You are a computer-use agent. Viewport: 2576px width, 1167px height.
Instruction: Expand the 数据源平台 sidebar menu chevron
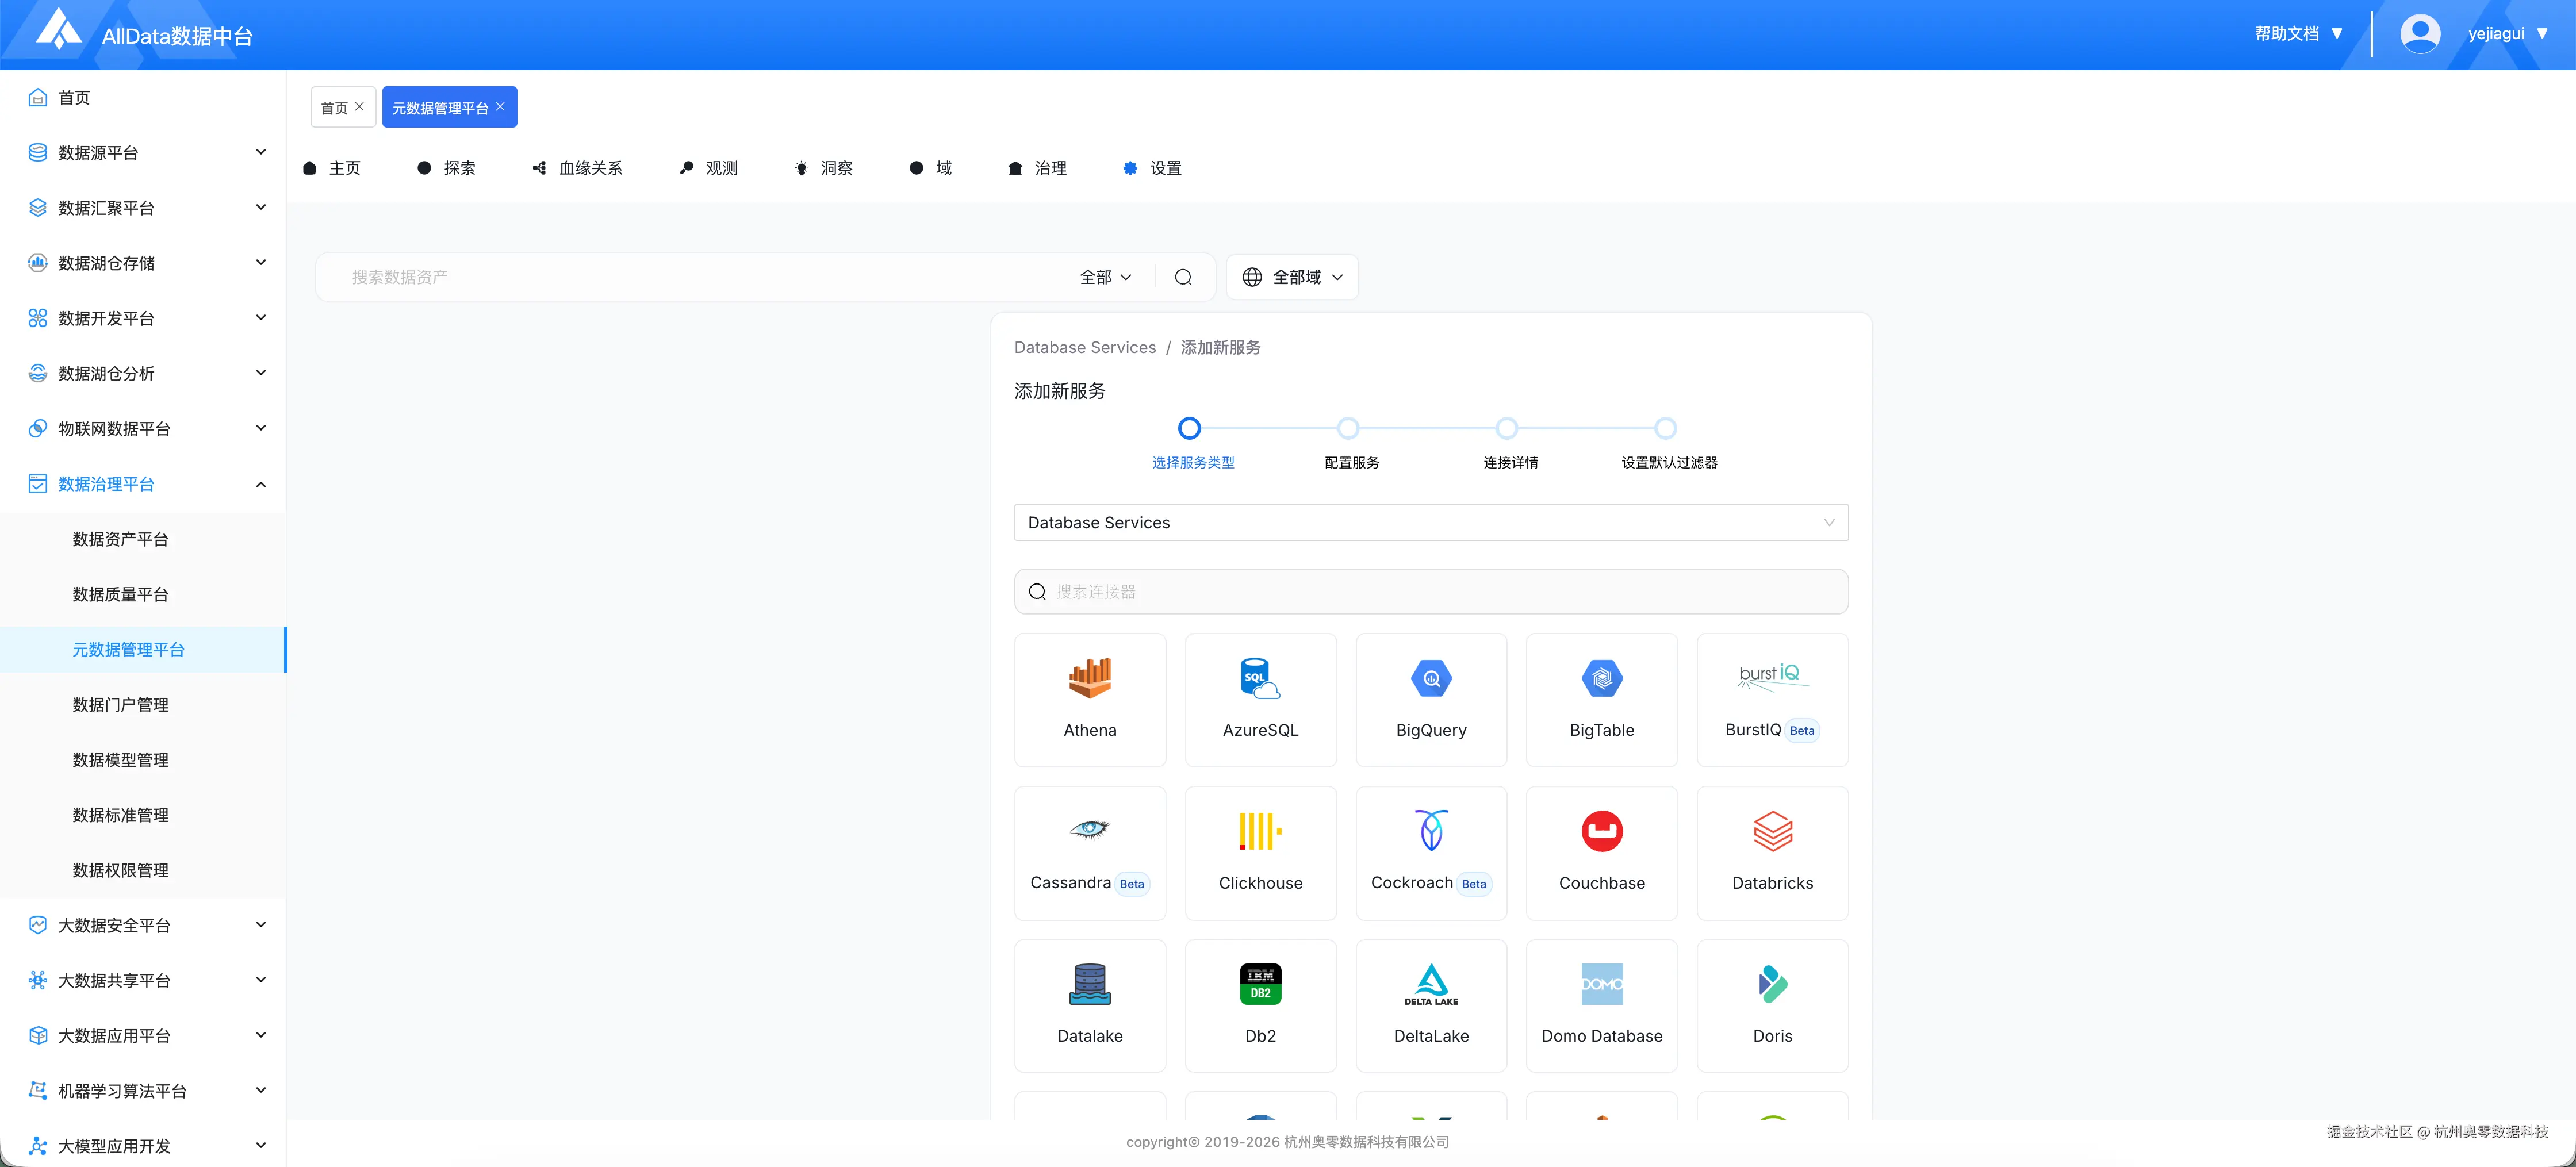point(261,152)
